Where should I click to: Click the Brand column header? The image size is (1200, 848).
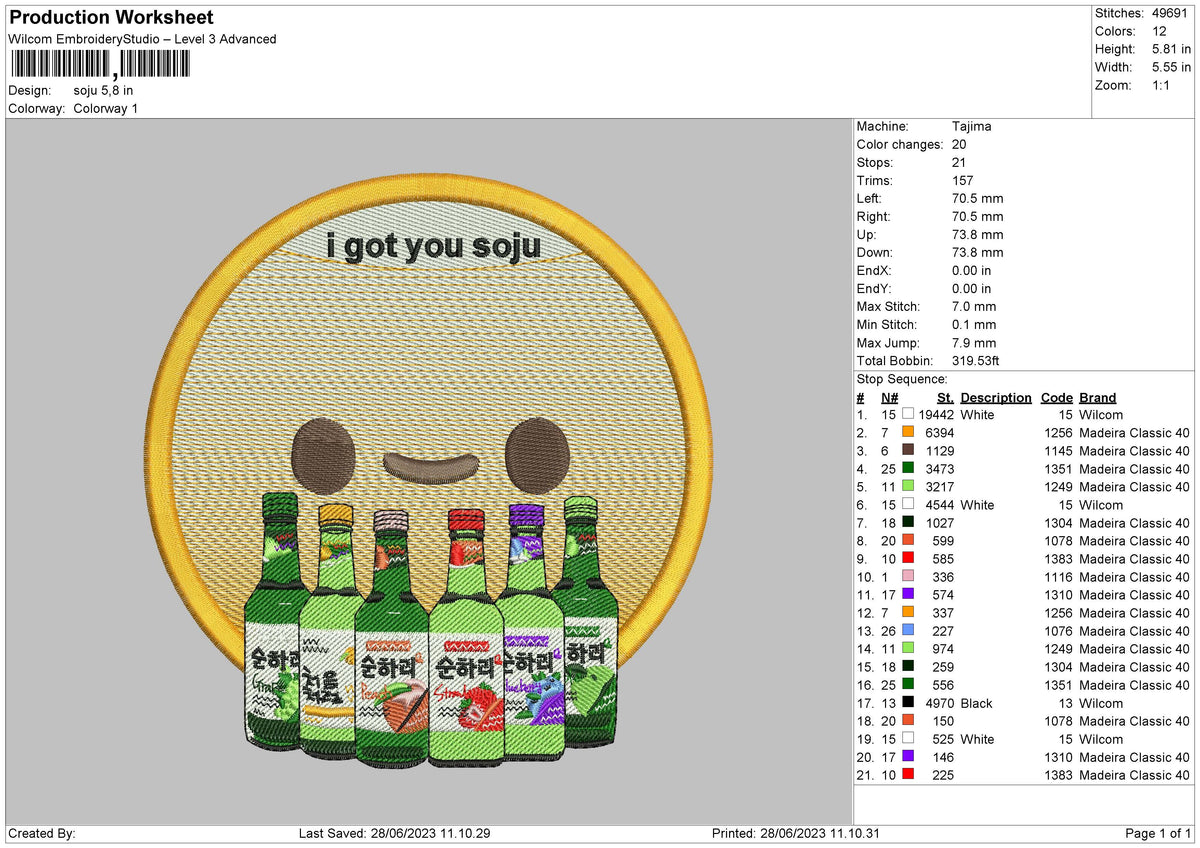(x=1097, y=397)
